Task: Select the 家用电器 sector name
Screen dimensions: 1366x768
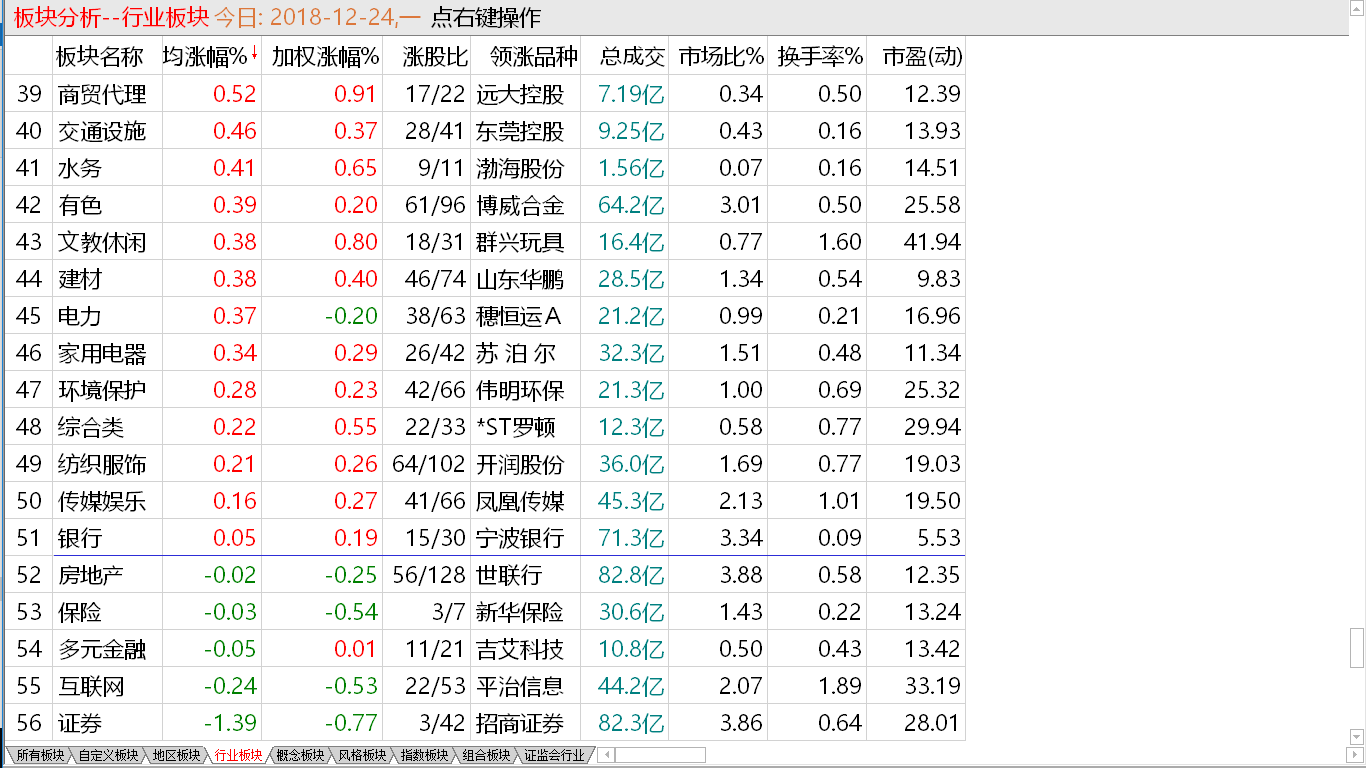Action: pos(102,353)
